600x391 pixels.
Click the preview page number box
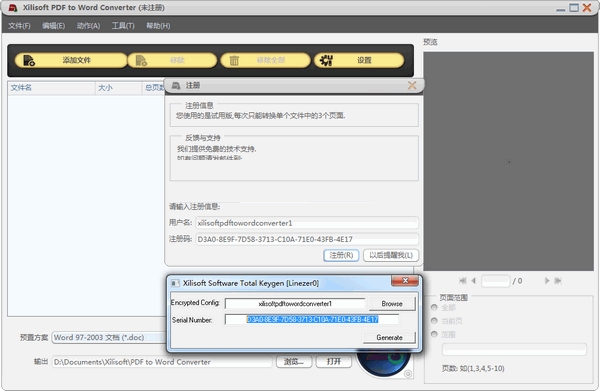point(496,281)
